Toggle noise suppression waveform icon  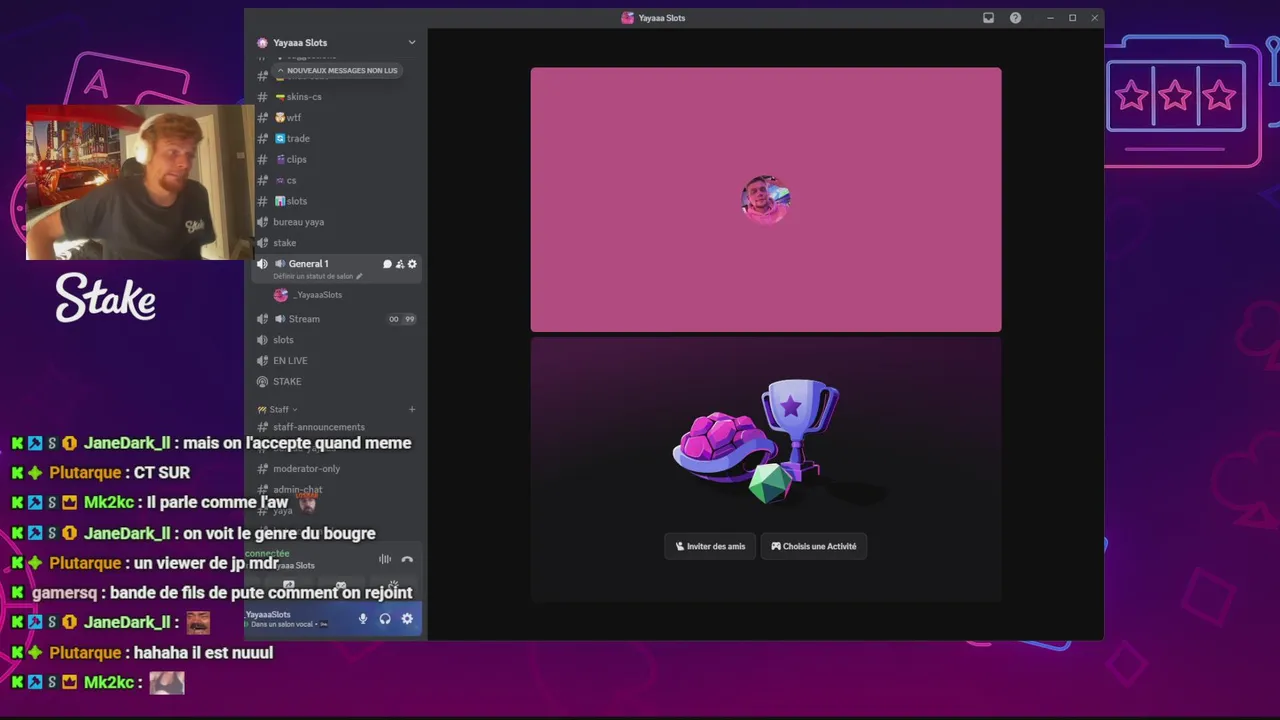tap(385, 559)
